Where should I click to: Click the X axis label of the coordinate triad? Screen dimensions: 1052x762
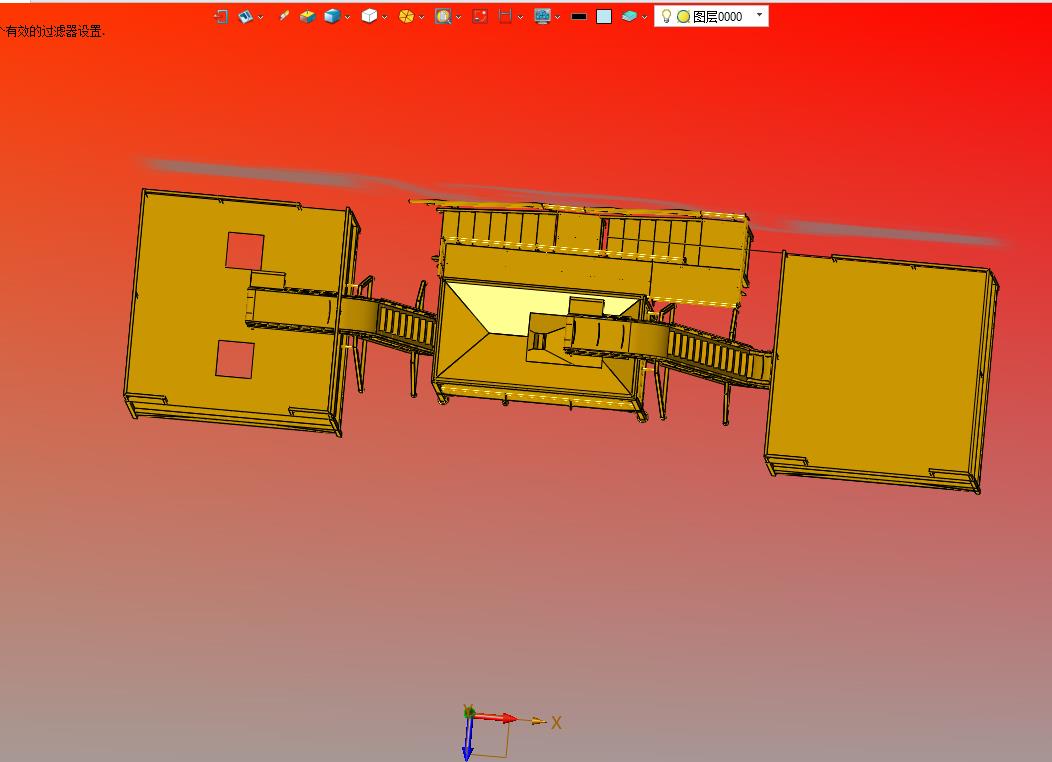[x=556, y=723]
